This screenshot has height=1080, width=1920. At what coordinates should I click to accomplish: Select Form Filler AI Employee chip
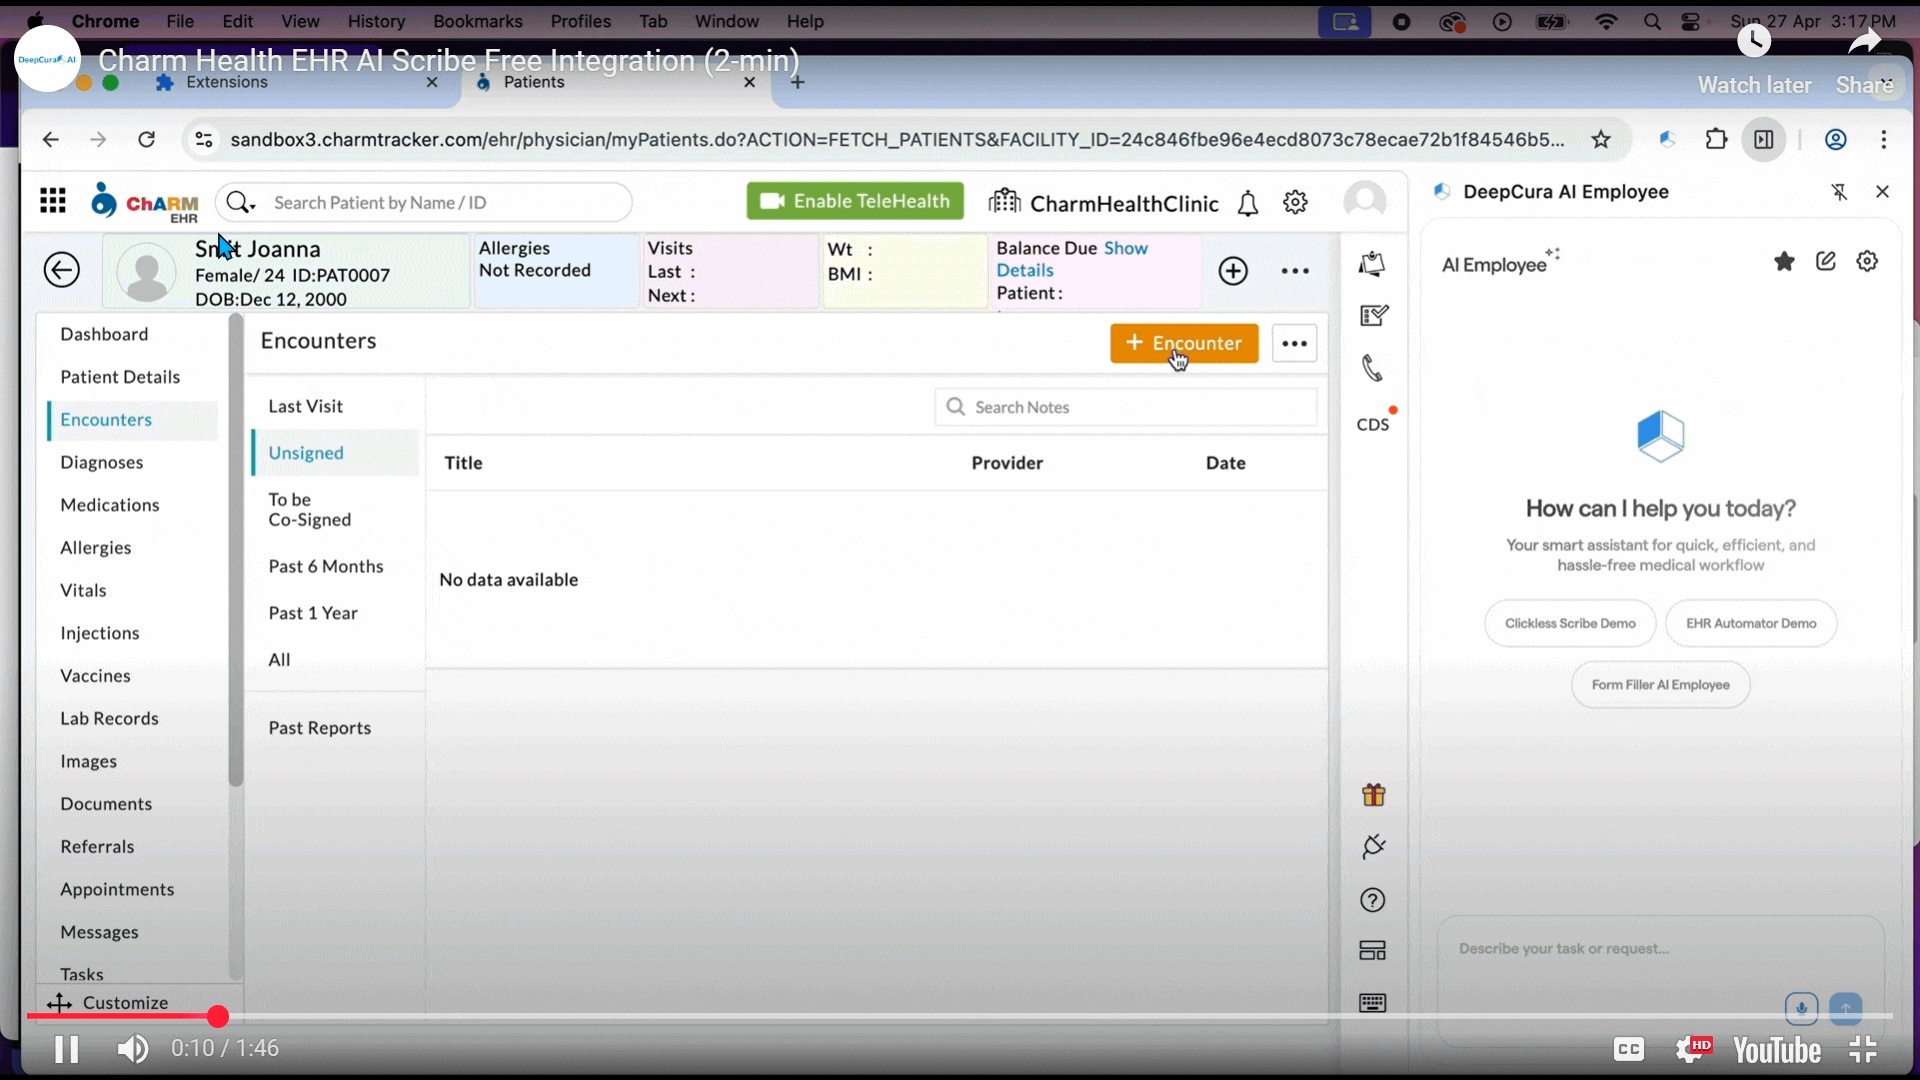tap(1660, 685)
